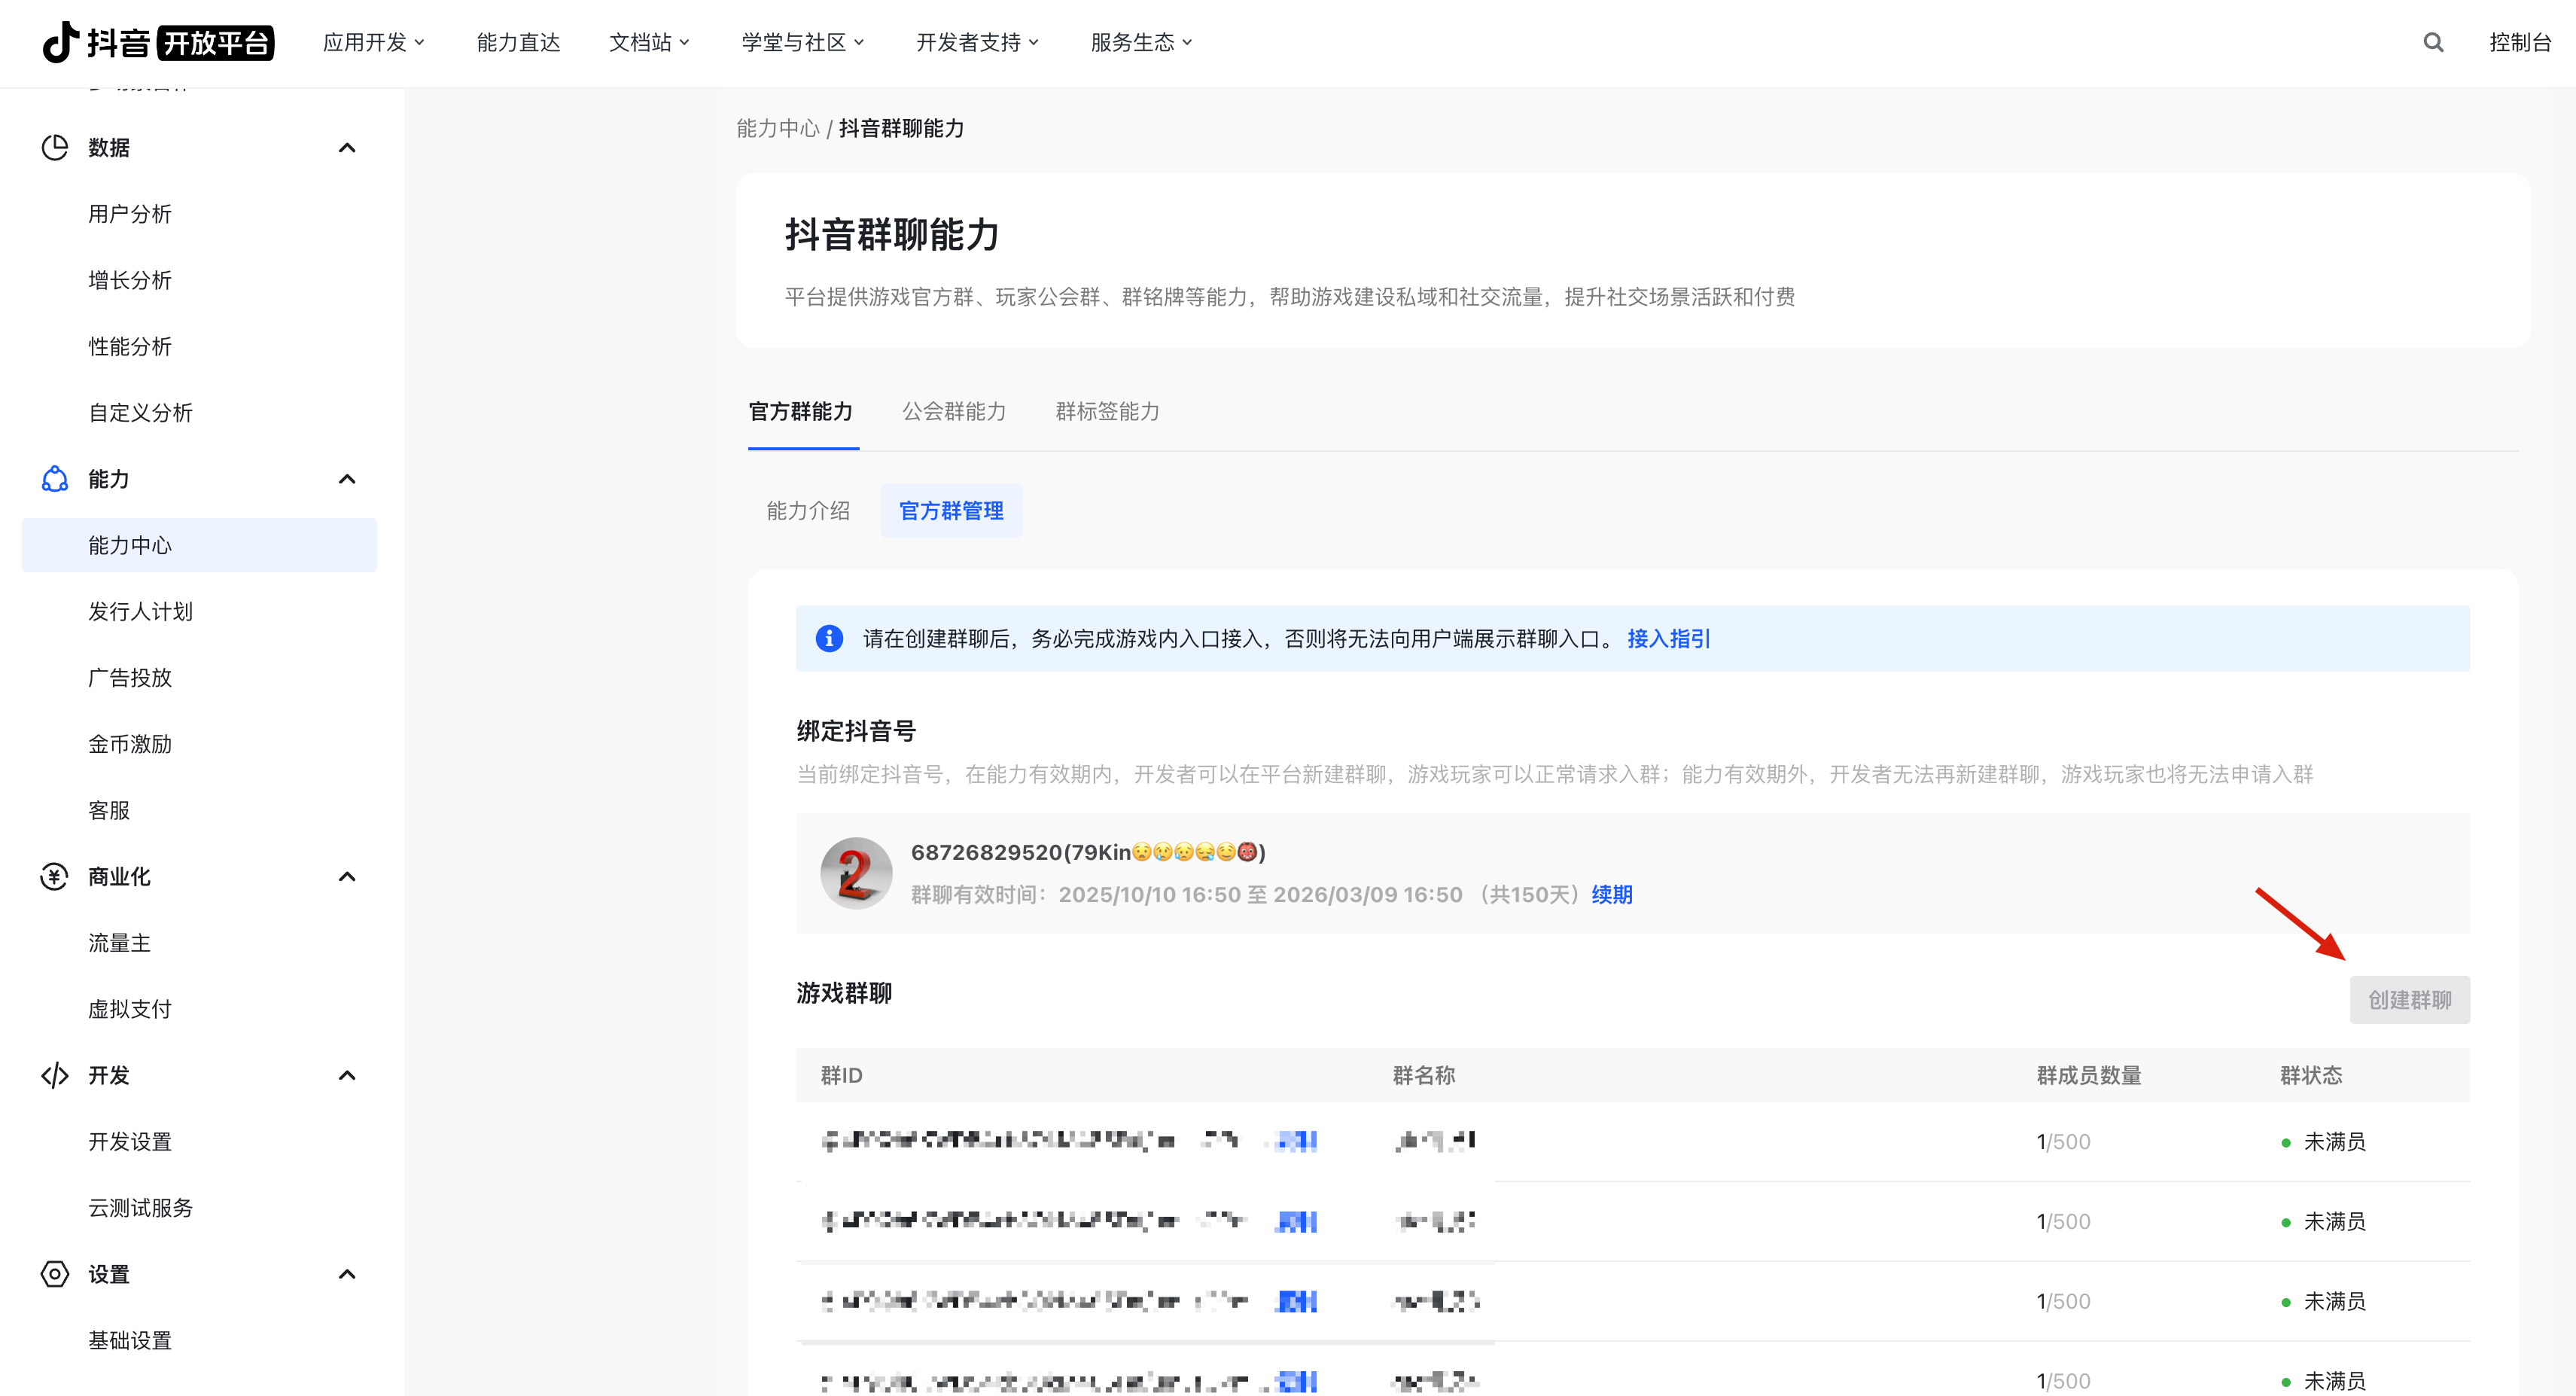The image size is (2576, 1396).
Task: Click the Douyin open platform logo
Action: [158, 42]
